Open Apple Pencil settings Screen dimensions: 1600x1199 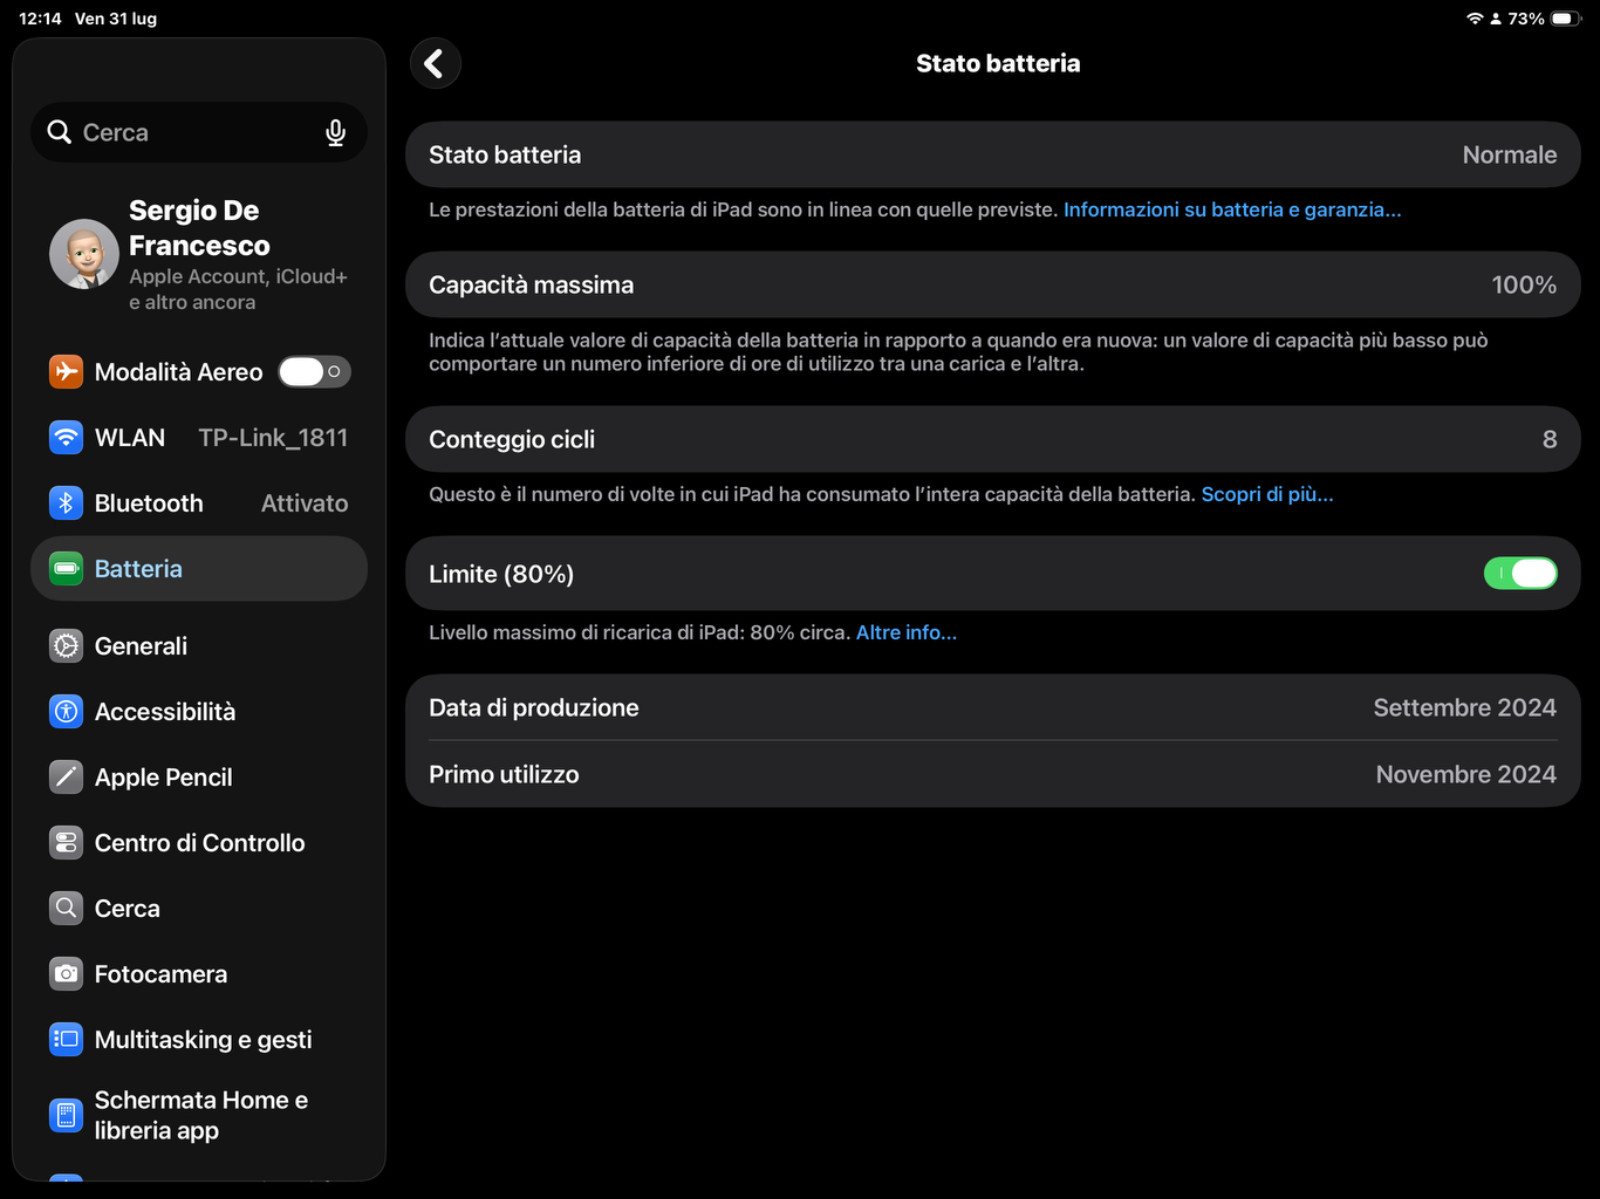[199, 777]
